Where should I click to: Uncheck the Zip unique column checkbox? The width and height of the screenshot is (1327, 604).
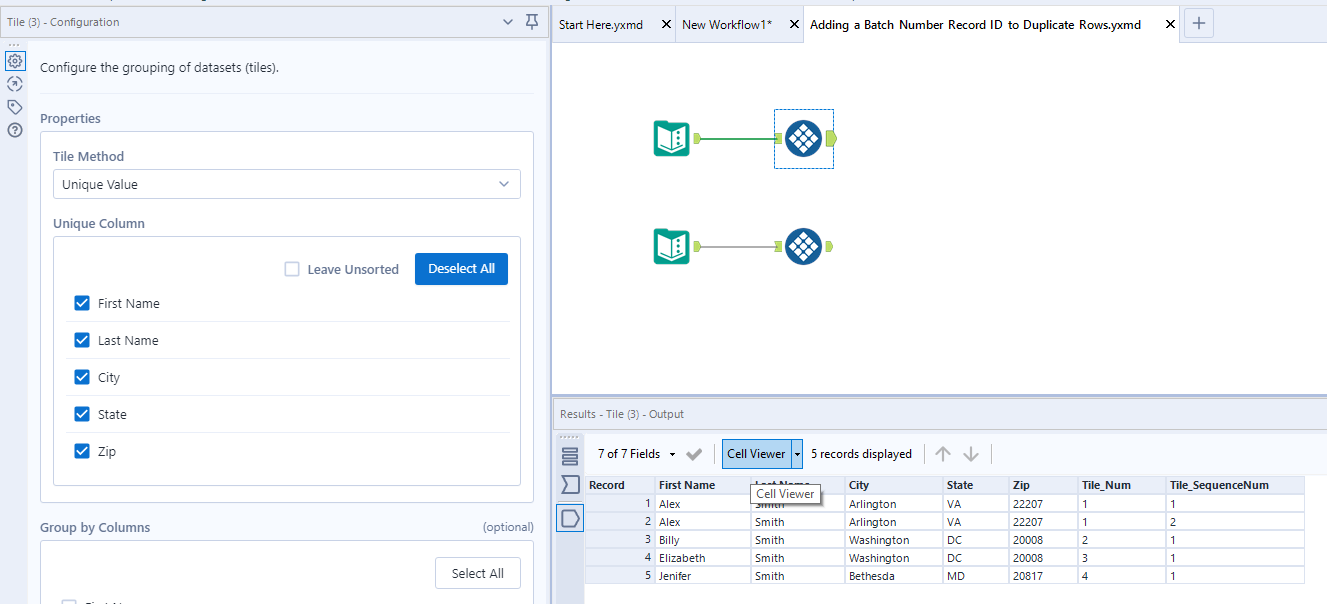pyautogui.click(x=82, y=451)
